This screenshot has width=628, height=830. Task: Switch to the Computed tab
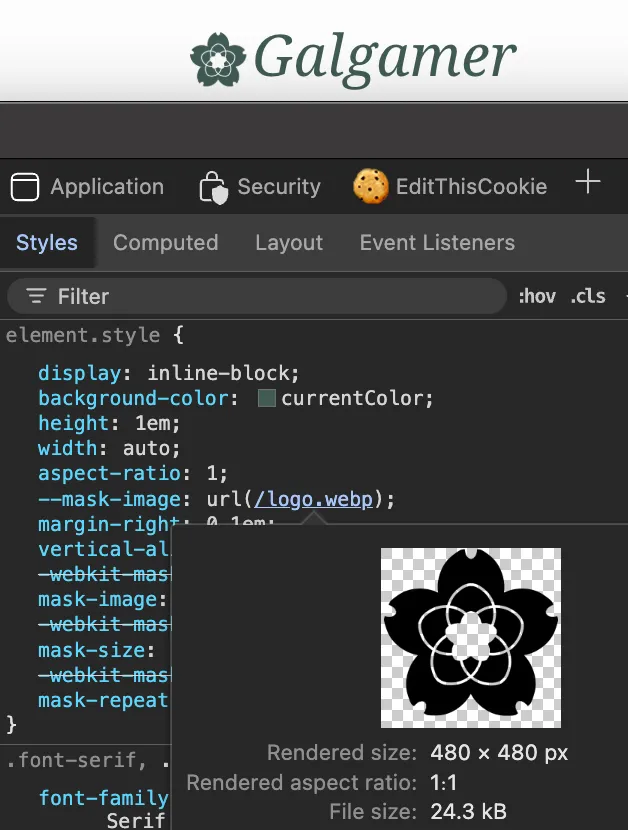pos(165,243)
